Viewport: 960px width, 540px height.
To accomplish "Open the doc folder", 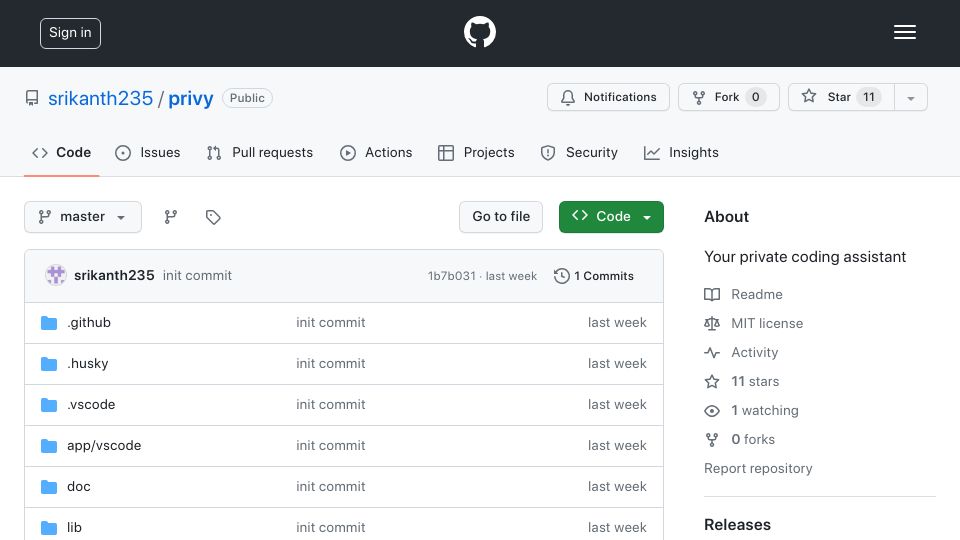I will [78, 487].
